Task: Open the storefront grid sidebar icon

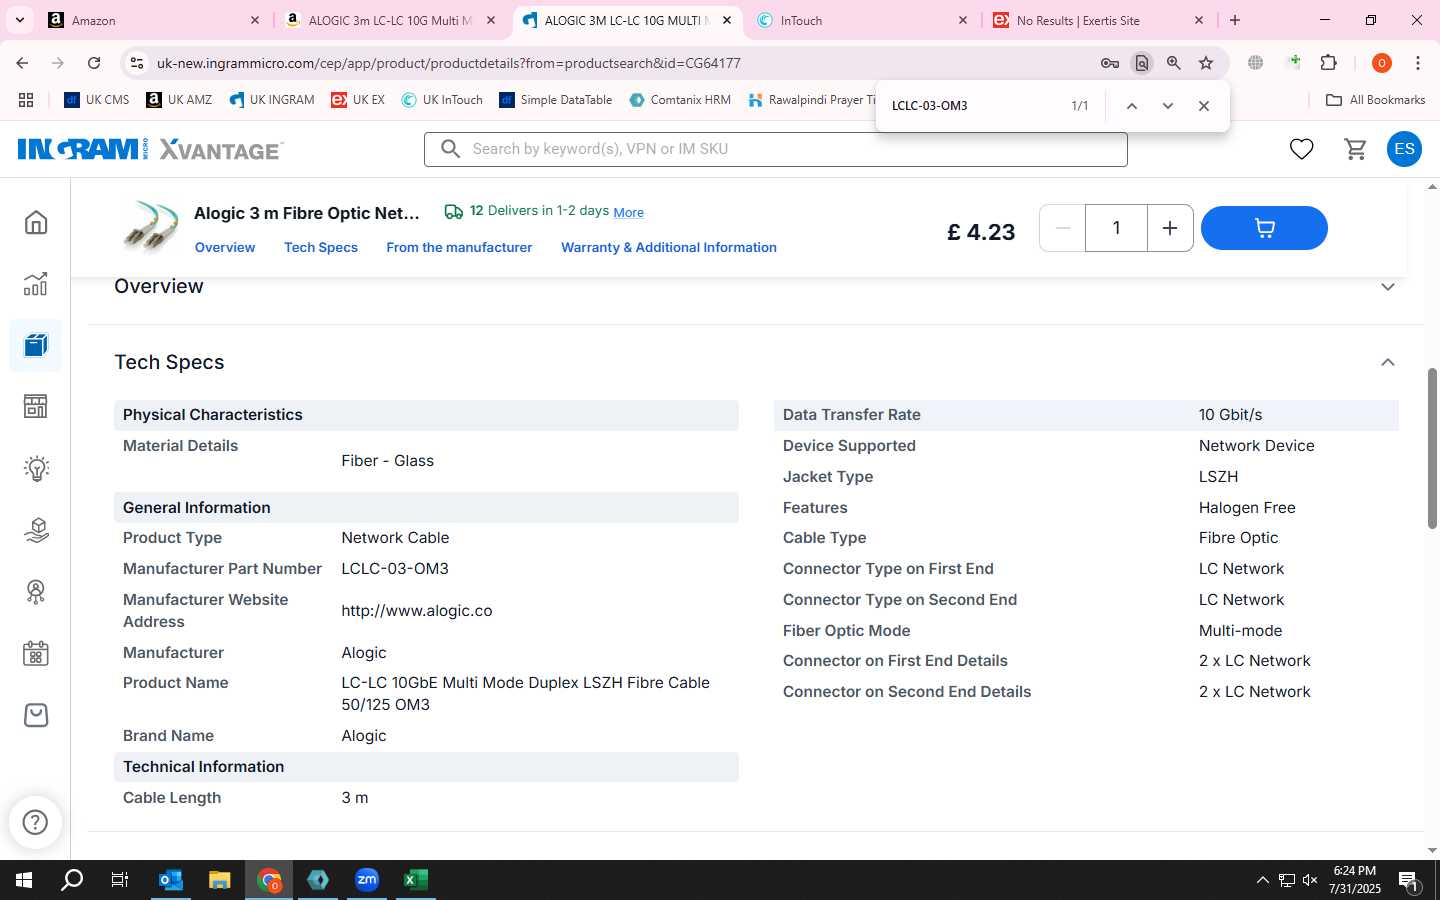Action: 36,407
